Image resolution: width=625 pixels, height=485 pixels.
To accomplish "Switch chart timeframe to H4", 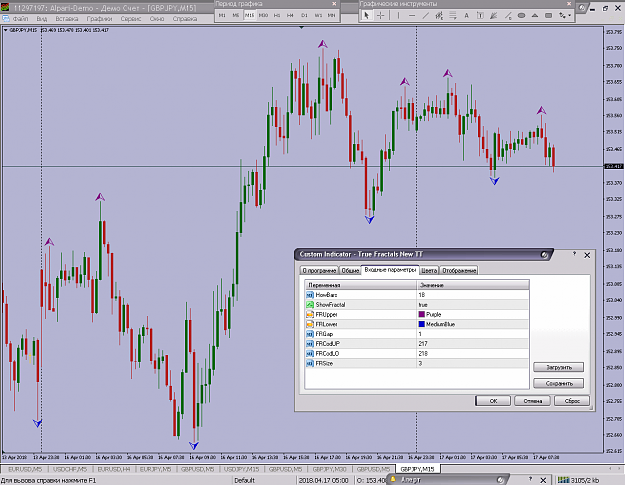I will tap(290, 15).
